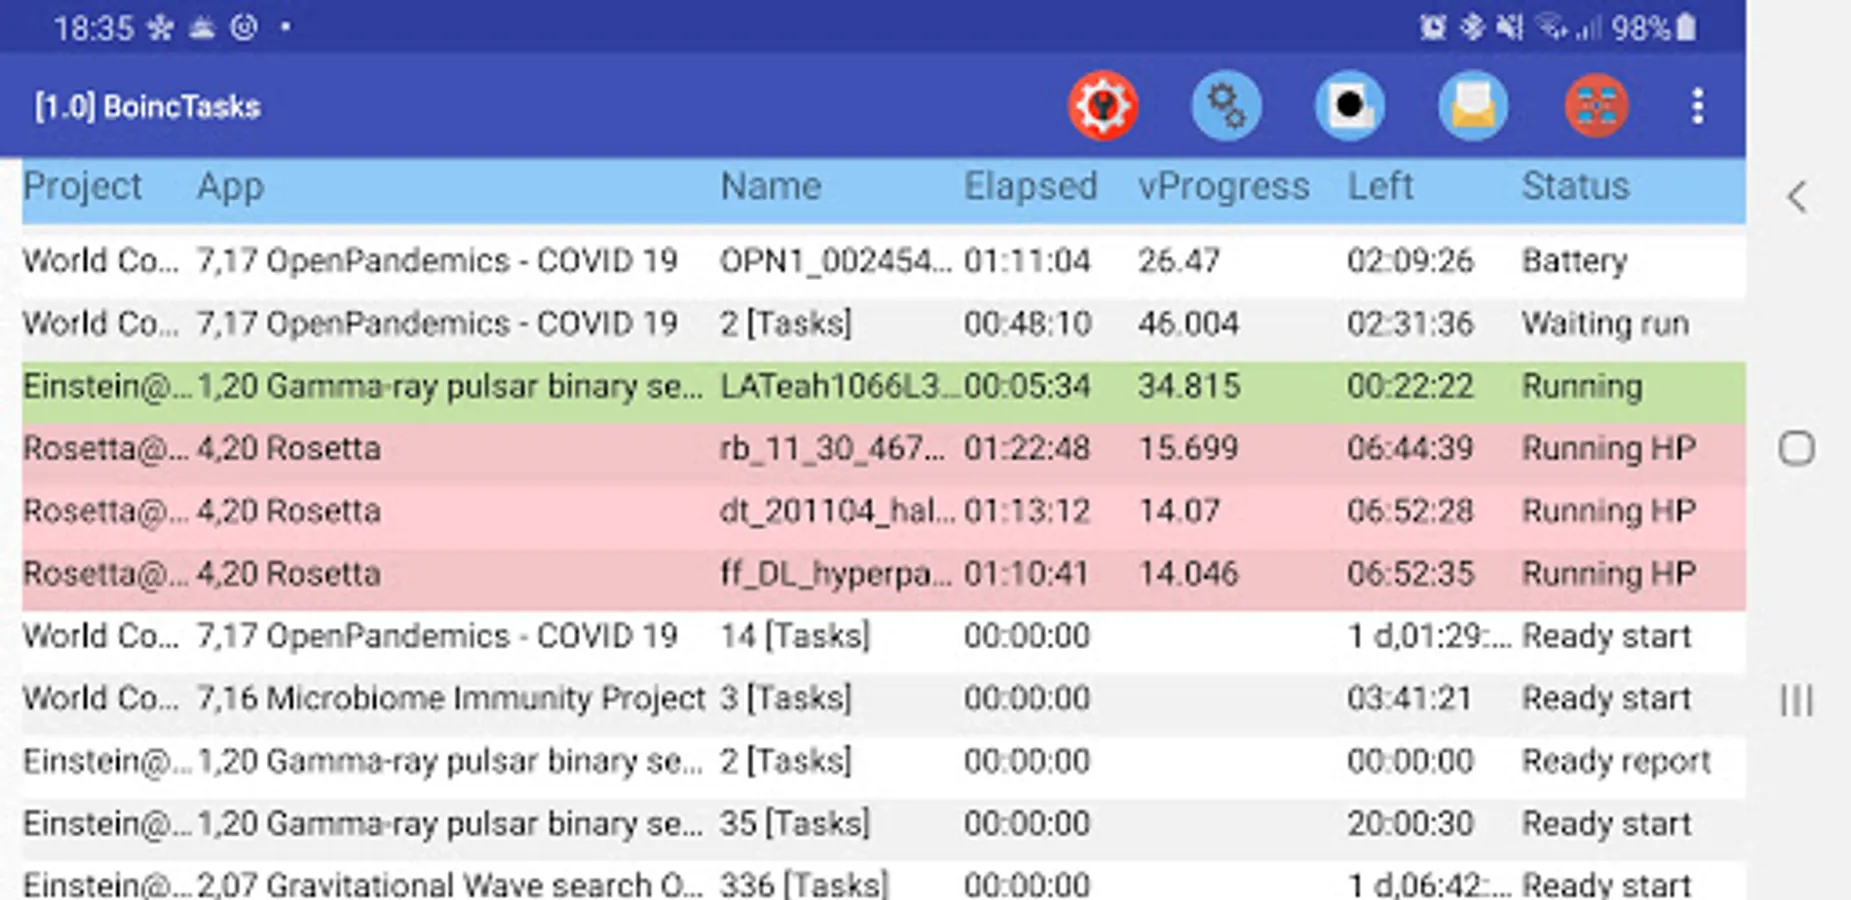Tap the Ready report status cell
Screen dimensions: 1851x900
[x=1616, y=761]
